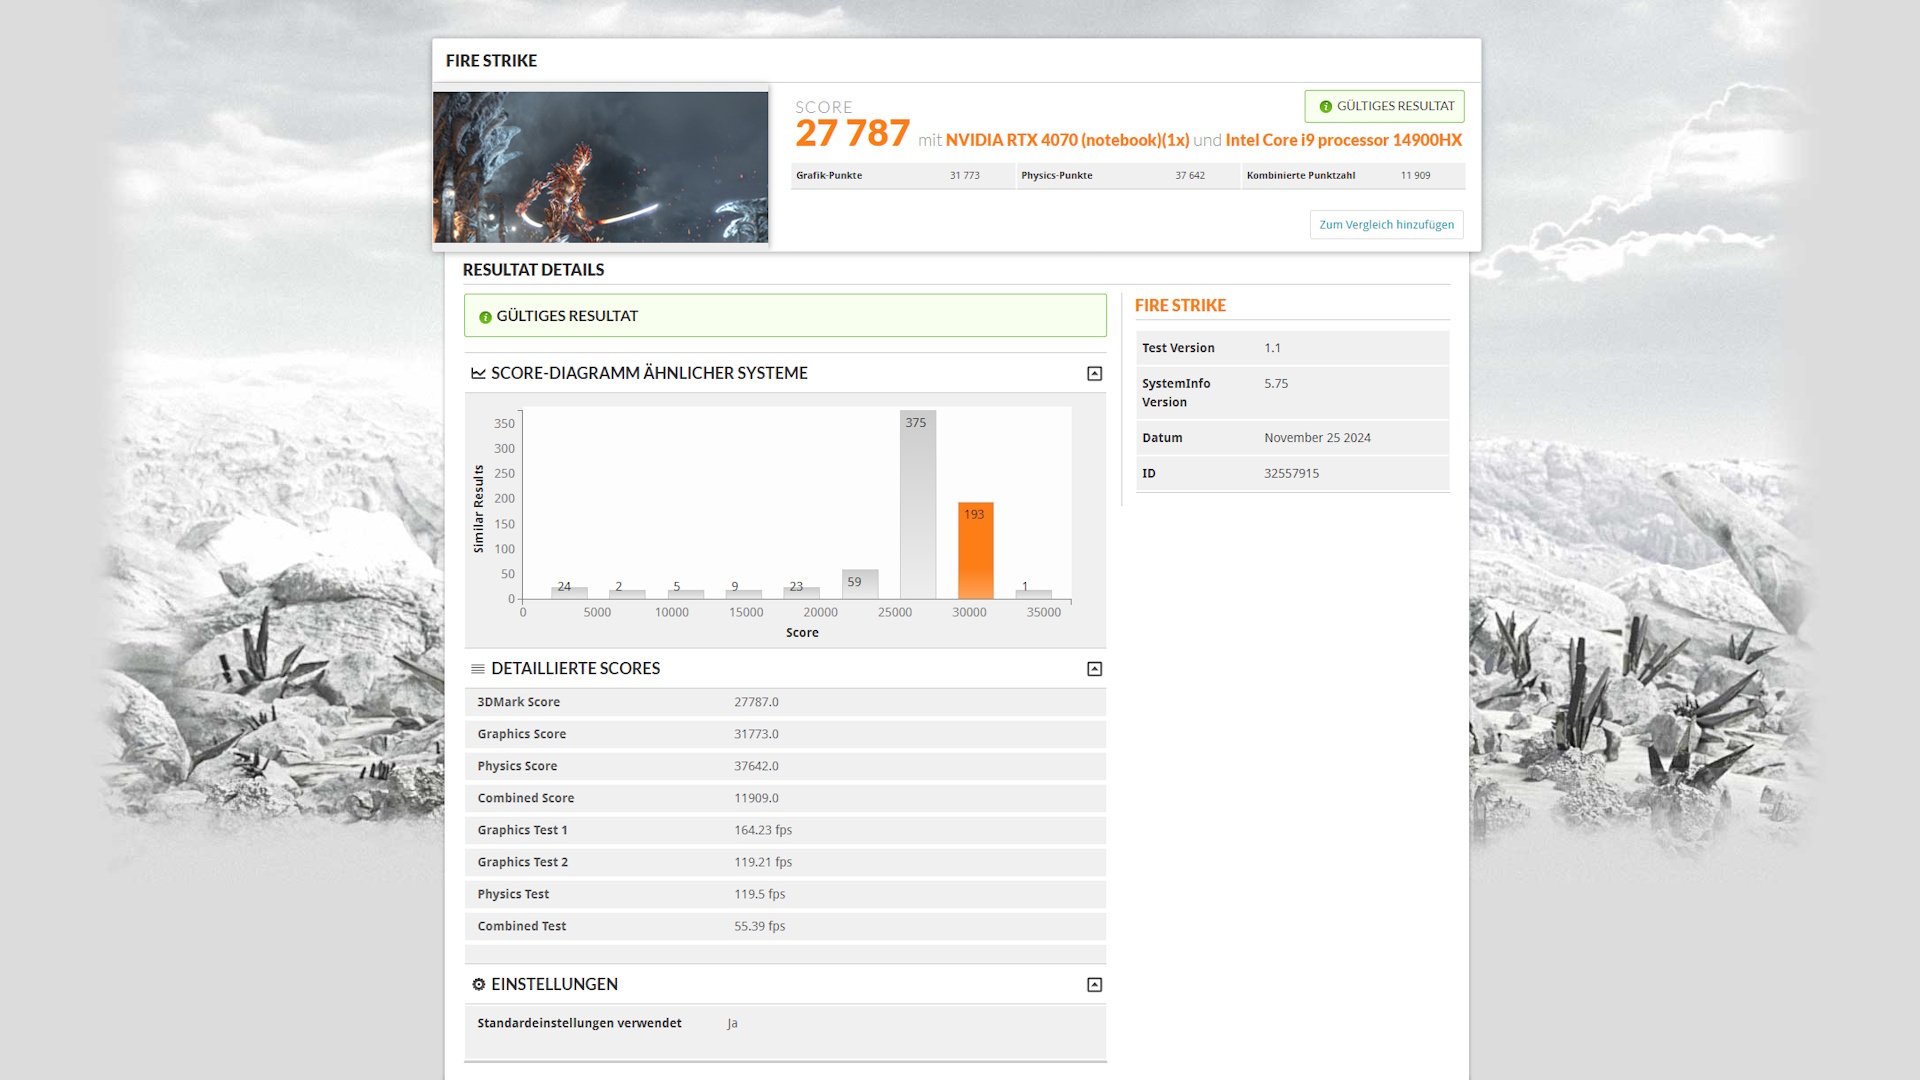Viewport: 1920px width, 1080px height.
Task: Click the Zum Vergleich hinzufügen button
Action: click(x=1386, y=224)
